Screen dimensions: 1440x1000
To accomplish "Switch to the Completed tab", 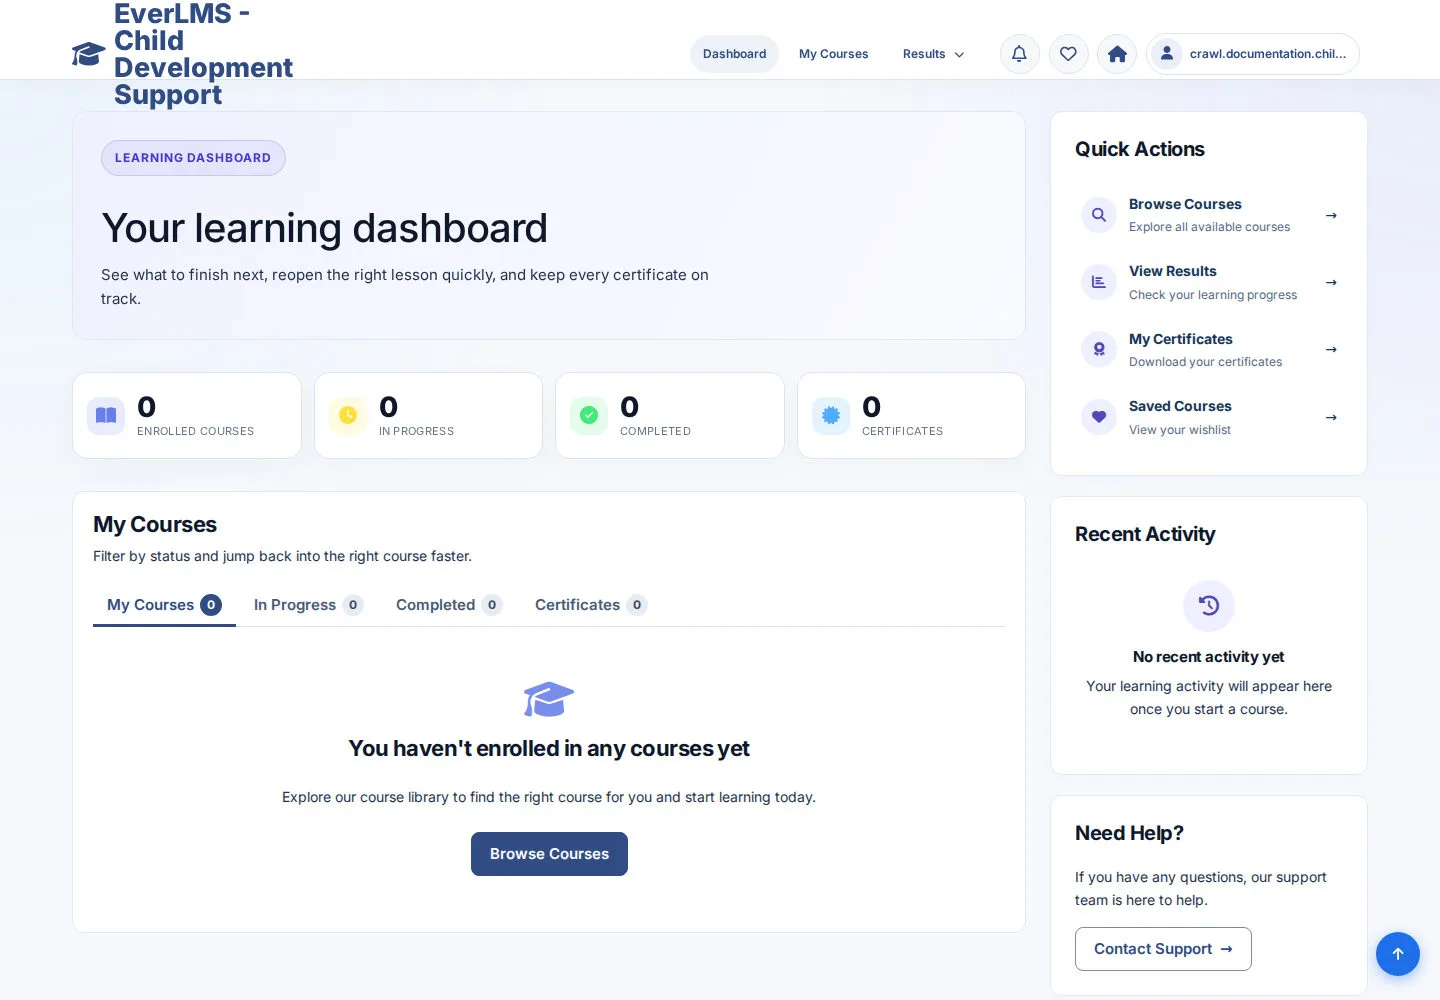I will click(448, 605).
